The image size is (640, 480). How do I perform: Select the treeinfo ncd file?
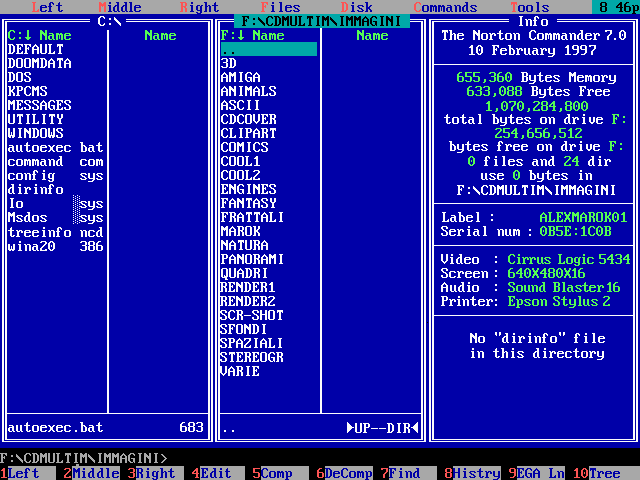click(x=56, y=232)
